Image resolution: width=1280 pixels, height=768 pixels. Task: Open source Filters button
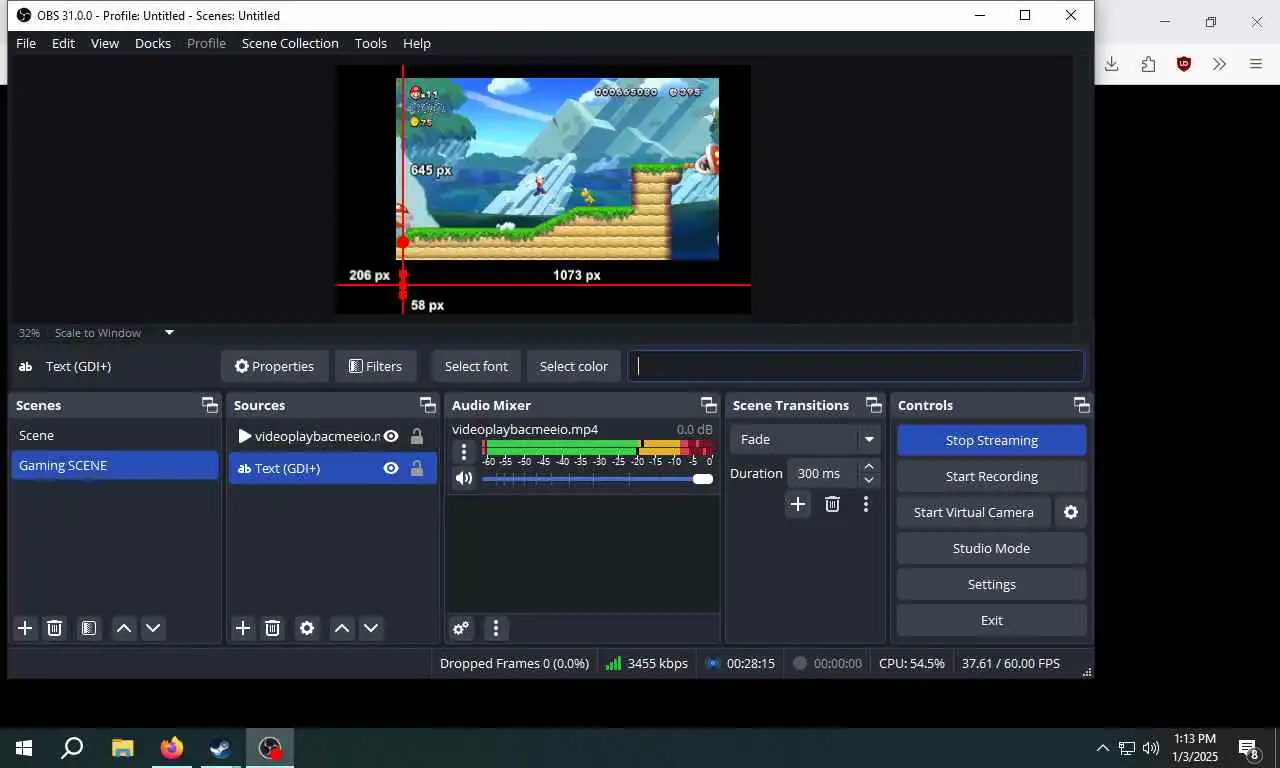pyautogui.click(x=375, y=366)
